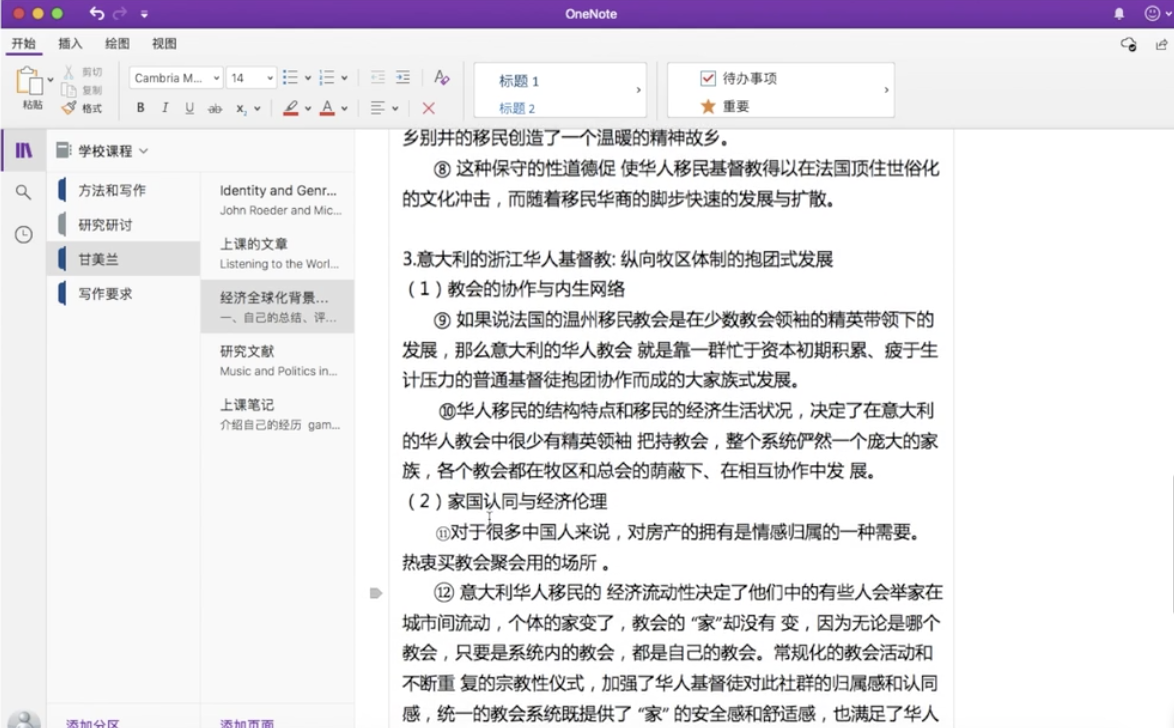Open the highlighter pen tool
Image resolution: width=1174 pixels, height=728 pixels.
click(291, 106)
